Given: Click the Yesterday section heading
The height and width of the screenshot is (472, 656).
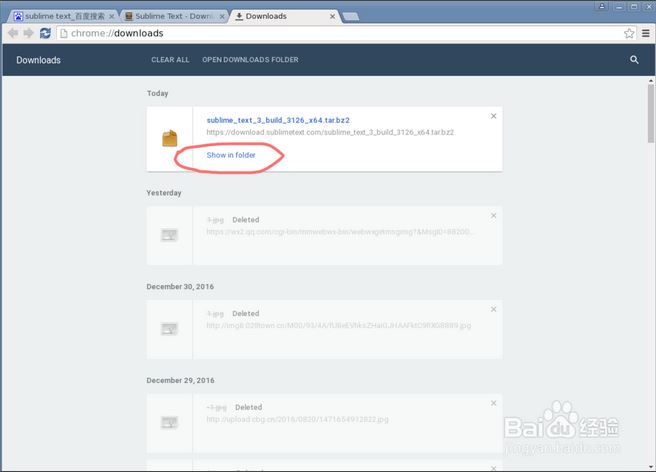Looking at the screenshot, I should click(x=164, y=193).
